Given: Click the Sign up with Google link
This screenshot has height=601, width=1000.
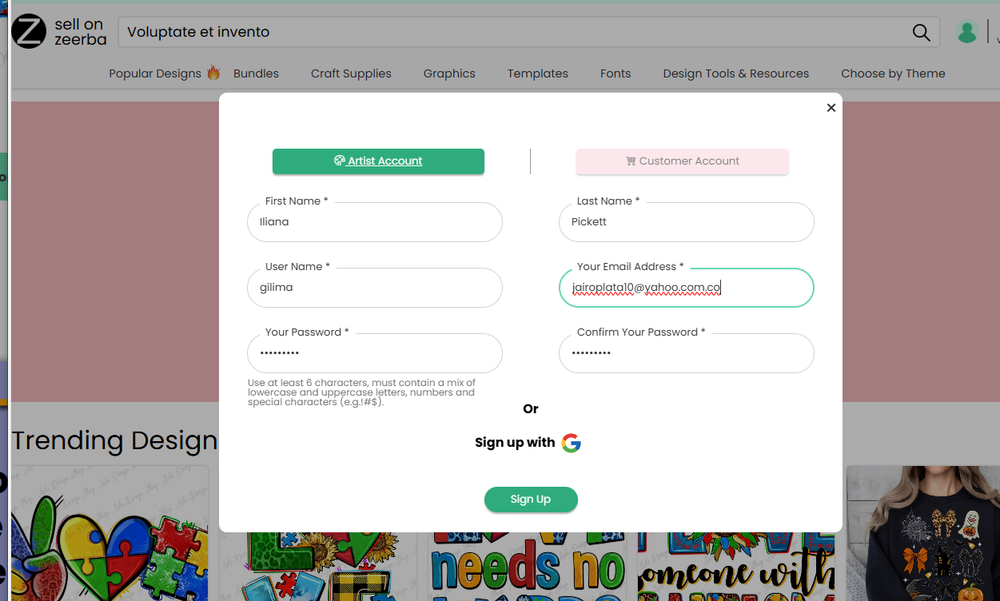Looking at the screenshot, I should pos(527,443).
